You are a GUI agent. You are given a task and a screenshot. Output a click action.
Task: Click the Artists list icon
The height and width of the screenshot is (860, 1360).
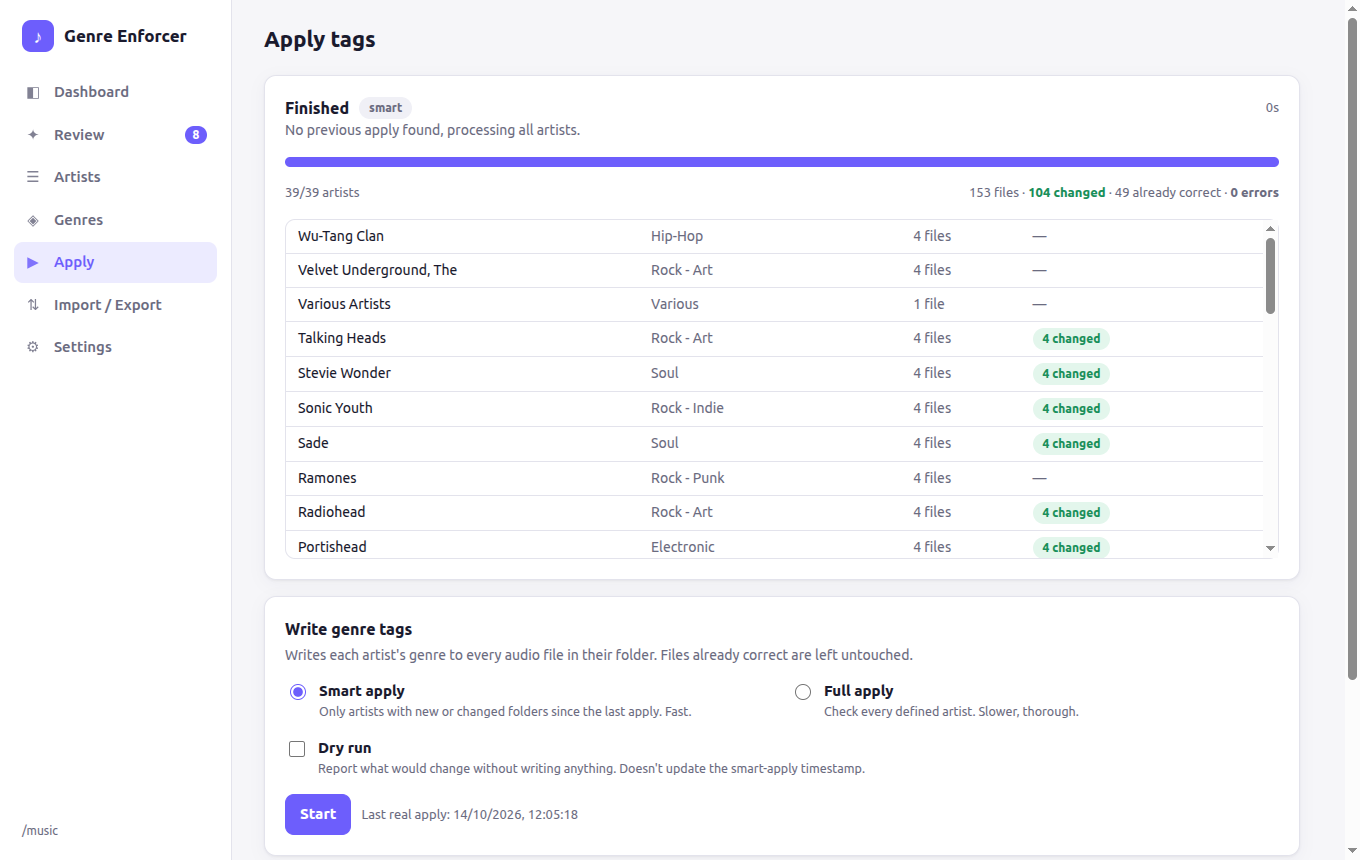[33, 177]
